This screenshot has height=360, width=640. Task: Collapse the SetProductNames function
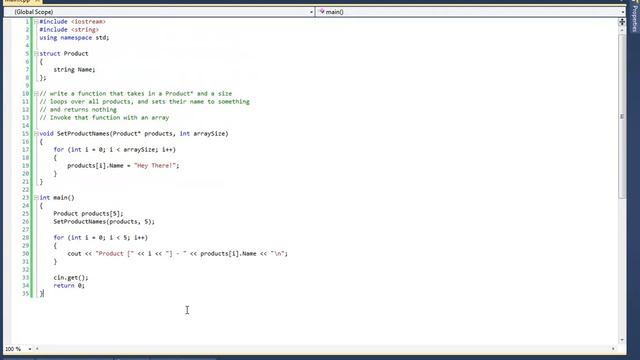coord(36,133)
